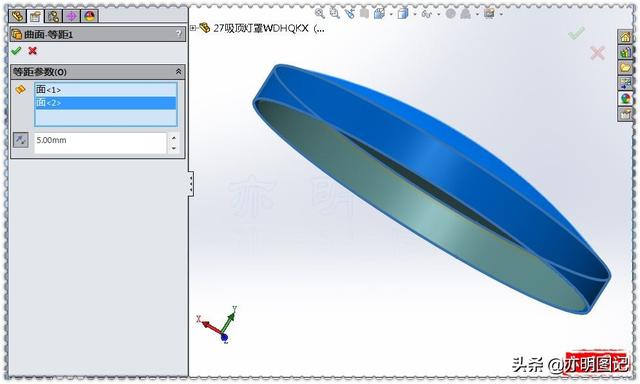Cancel the offset with the red X in panel
Image resolution: width=640 pixels, height=384 pixels.
click(33, 51)
